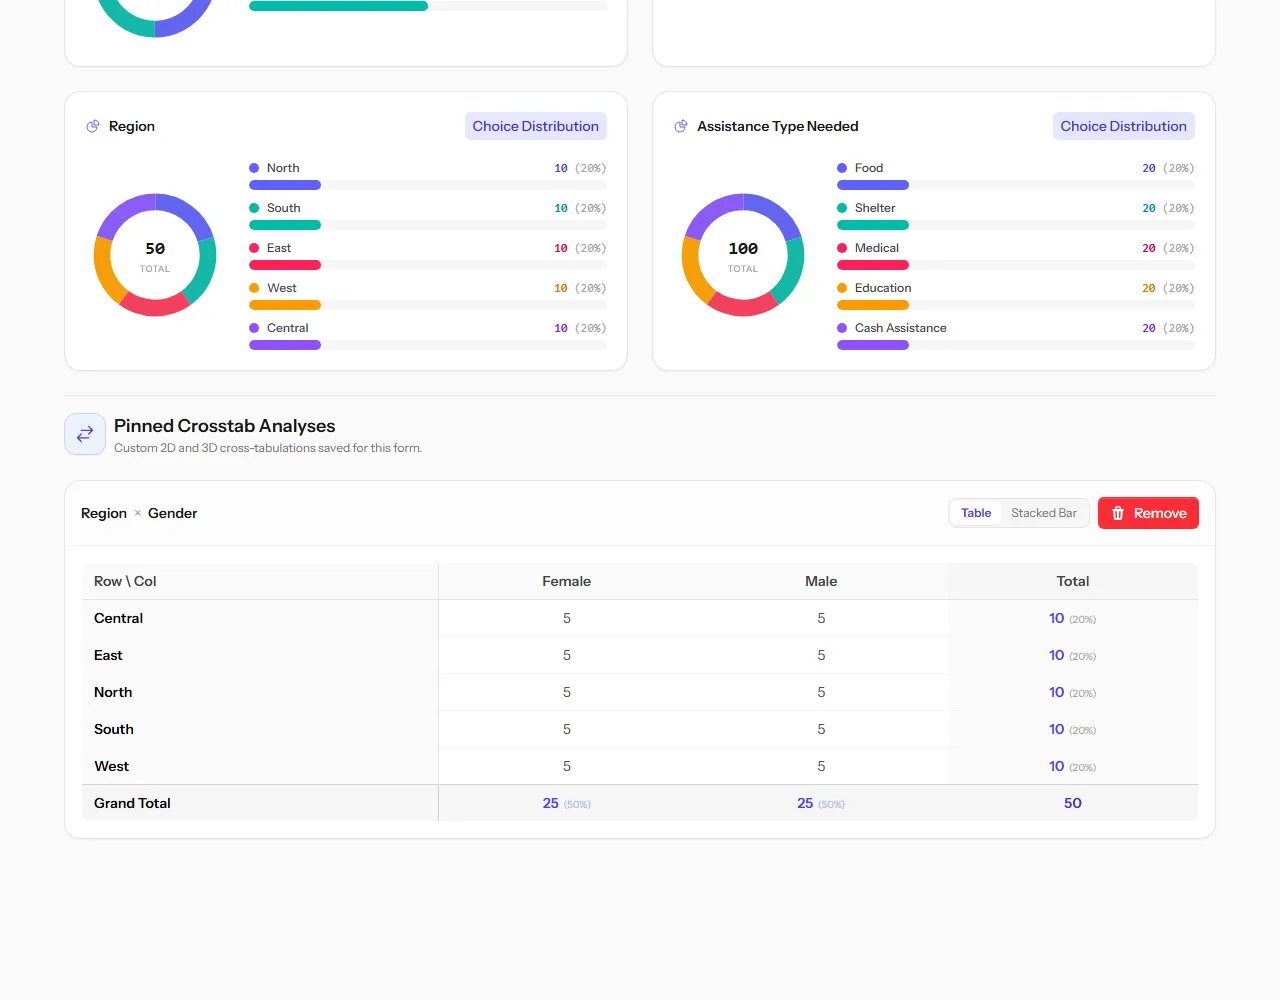The image size is (1280, 1000).
Task: Remove the Region × Gender crosstab
Action: (x=1148, y=513)
